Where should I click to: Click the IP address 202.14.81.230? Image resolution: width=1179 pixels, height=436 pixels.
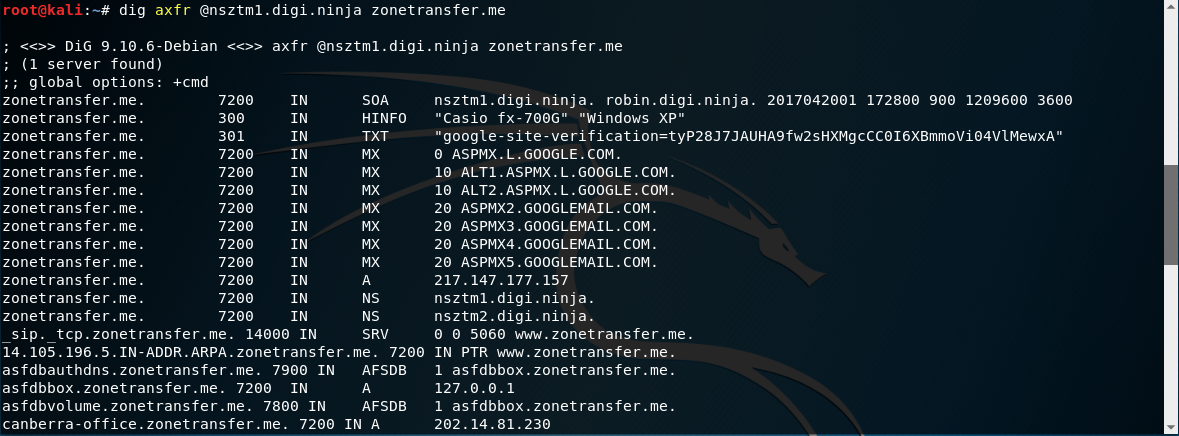[493, 425]
